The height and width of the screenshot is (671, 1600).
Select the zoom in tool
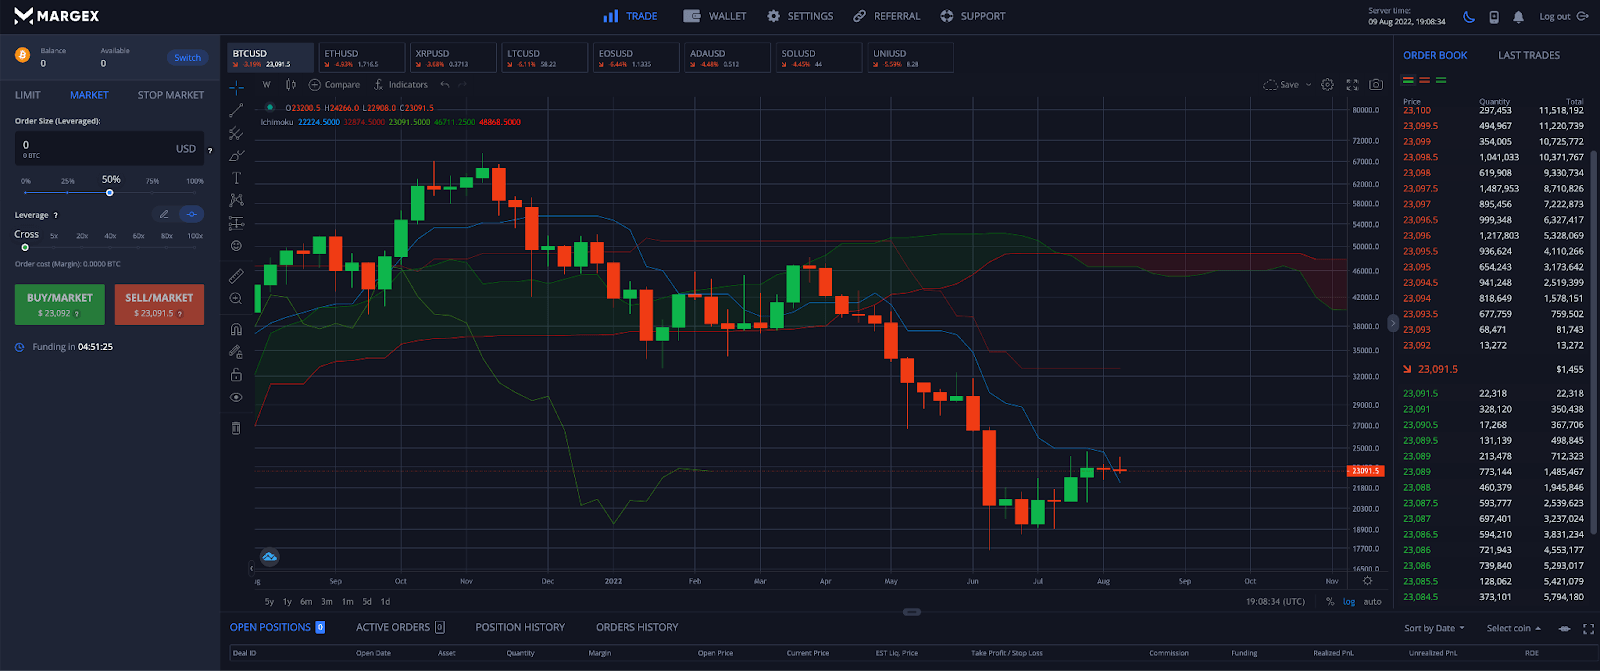click(236, 298)
